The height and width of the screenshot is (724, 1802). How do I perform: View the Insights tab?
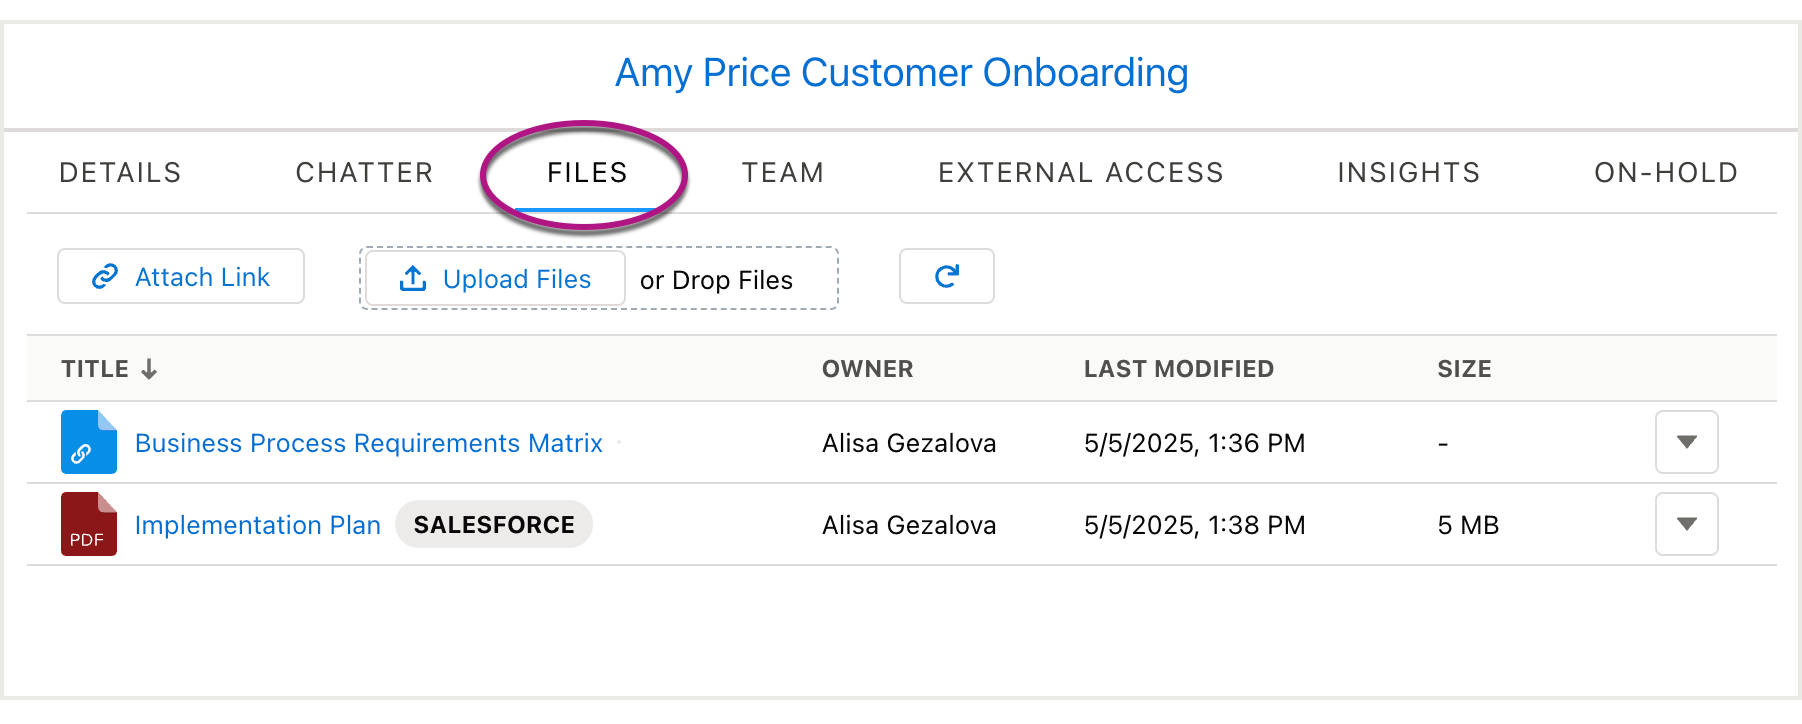1409,173
